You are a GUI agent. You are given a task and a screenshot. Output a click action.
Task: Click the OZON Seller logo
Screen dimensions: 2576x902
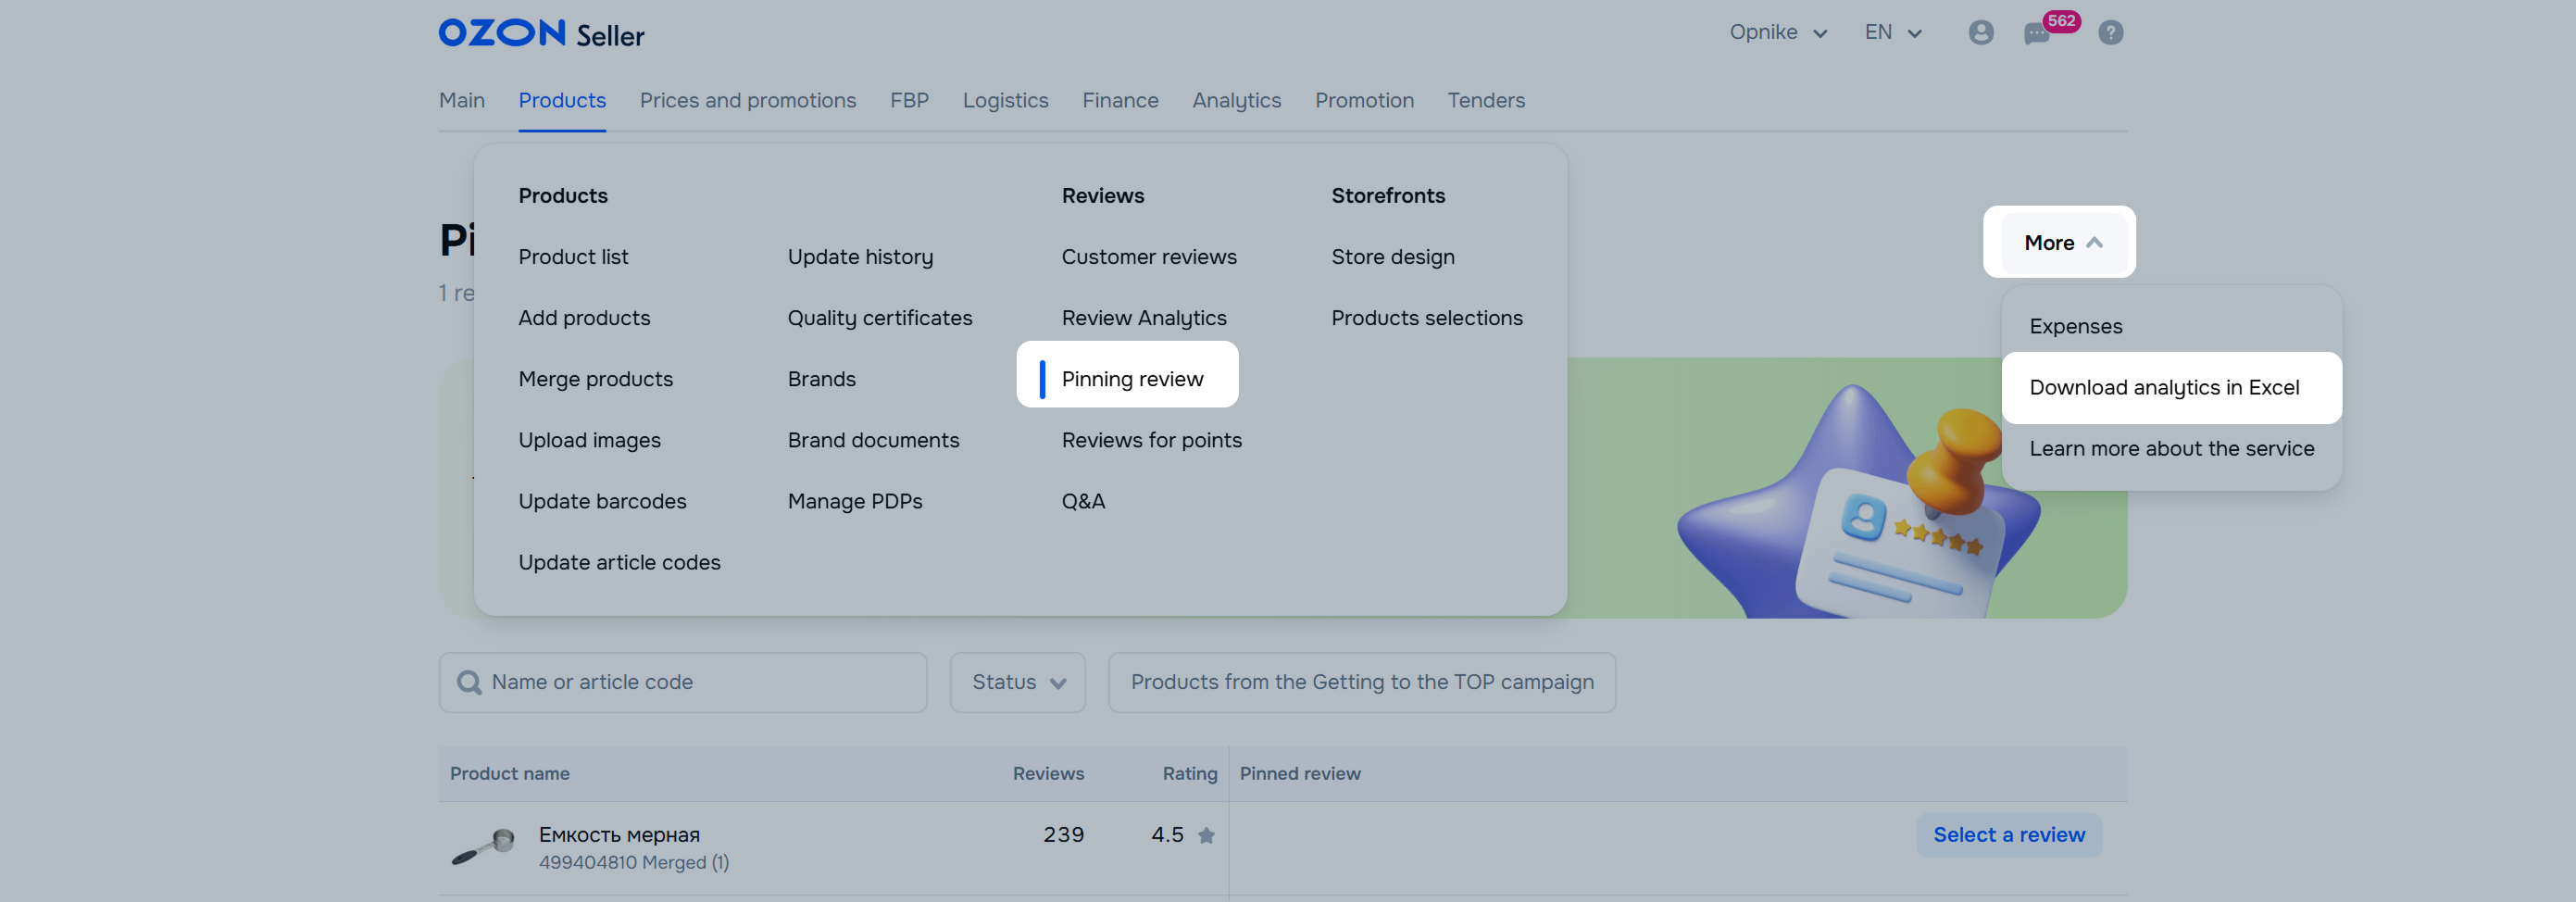541,33
